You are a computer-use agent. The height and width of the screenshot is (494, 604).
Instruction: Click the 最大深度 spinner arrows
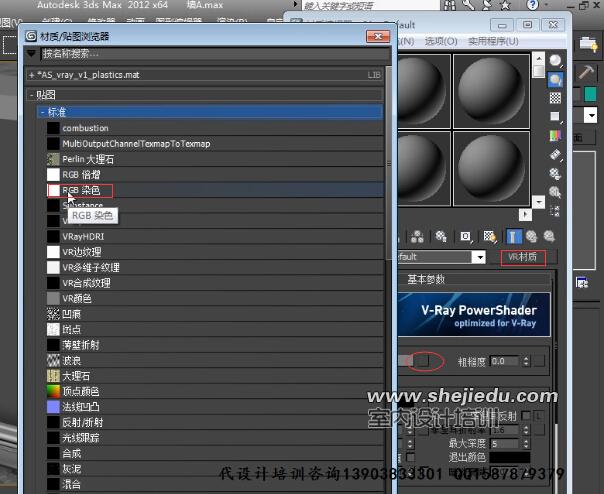click(526, 444)
